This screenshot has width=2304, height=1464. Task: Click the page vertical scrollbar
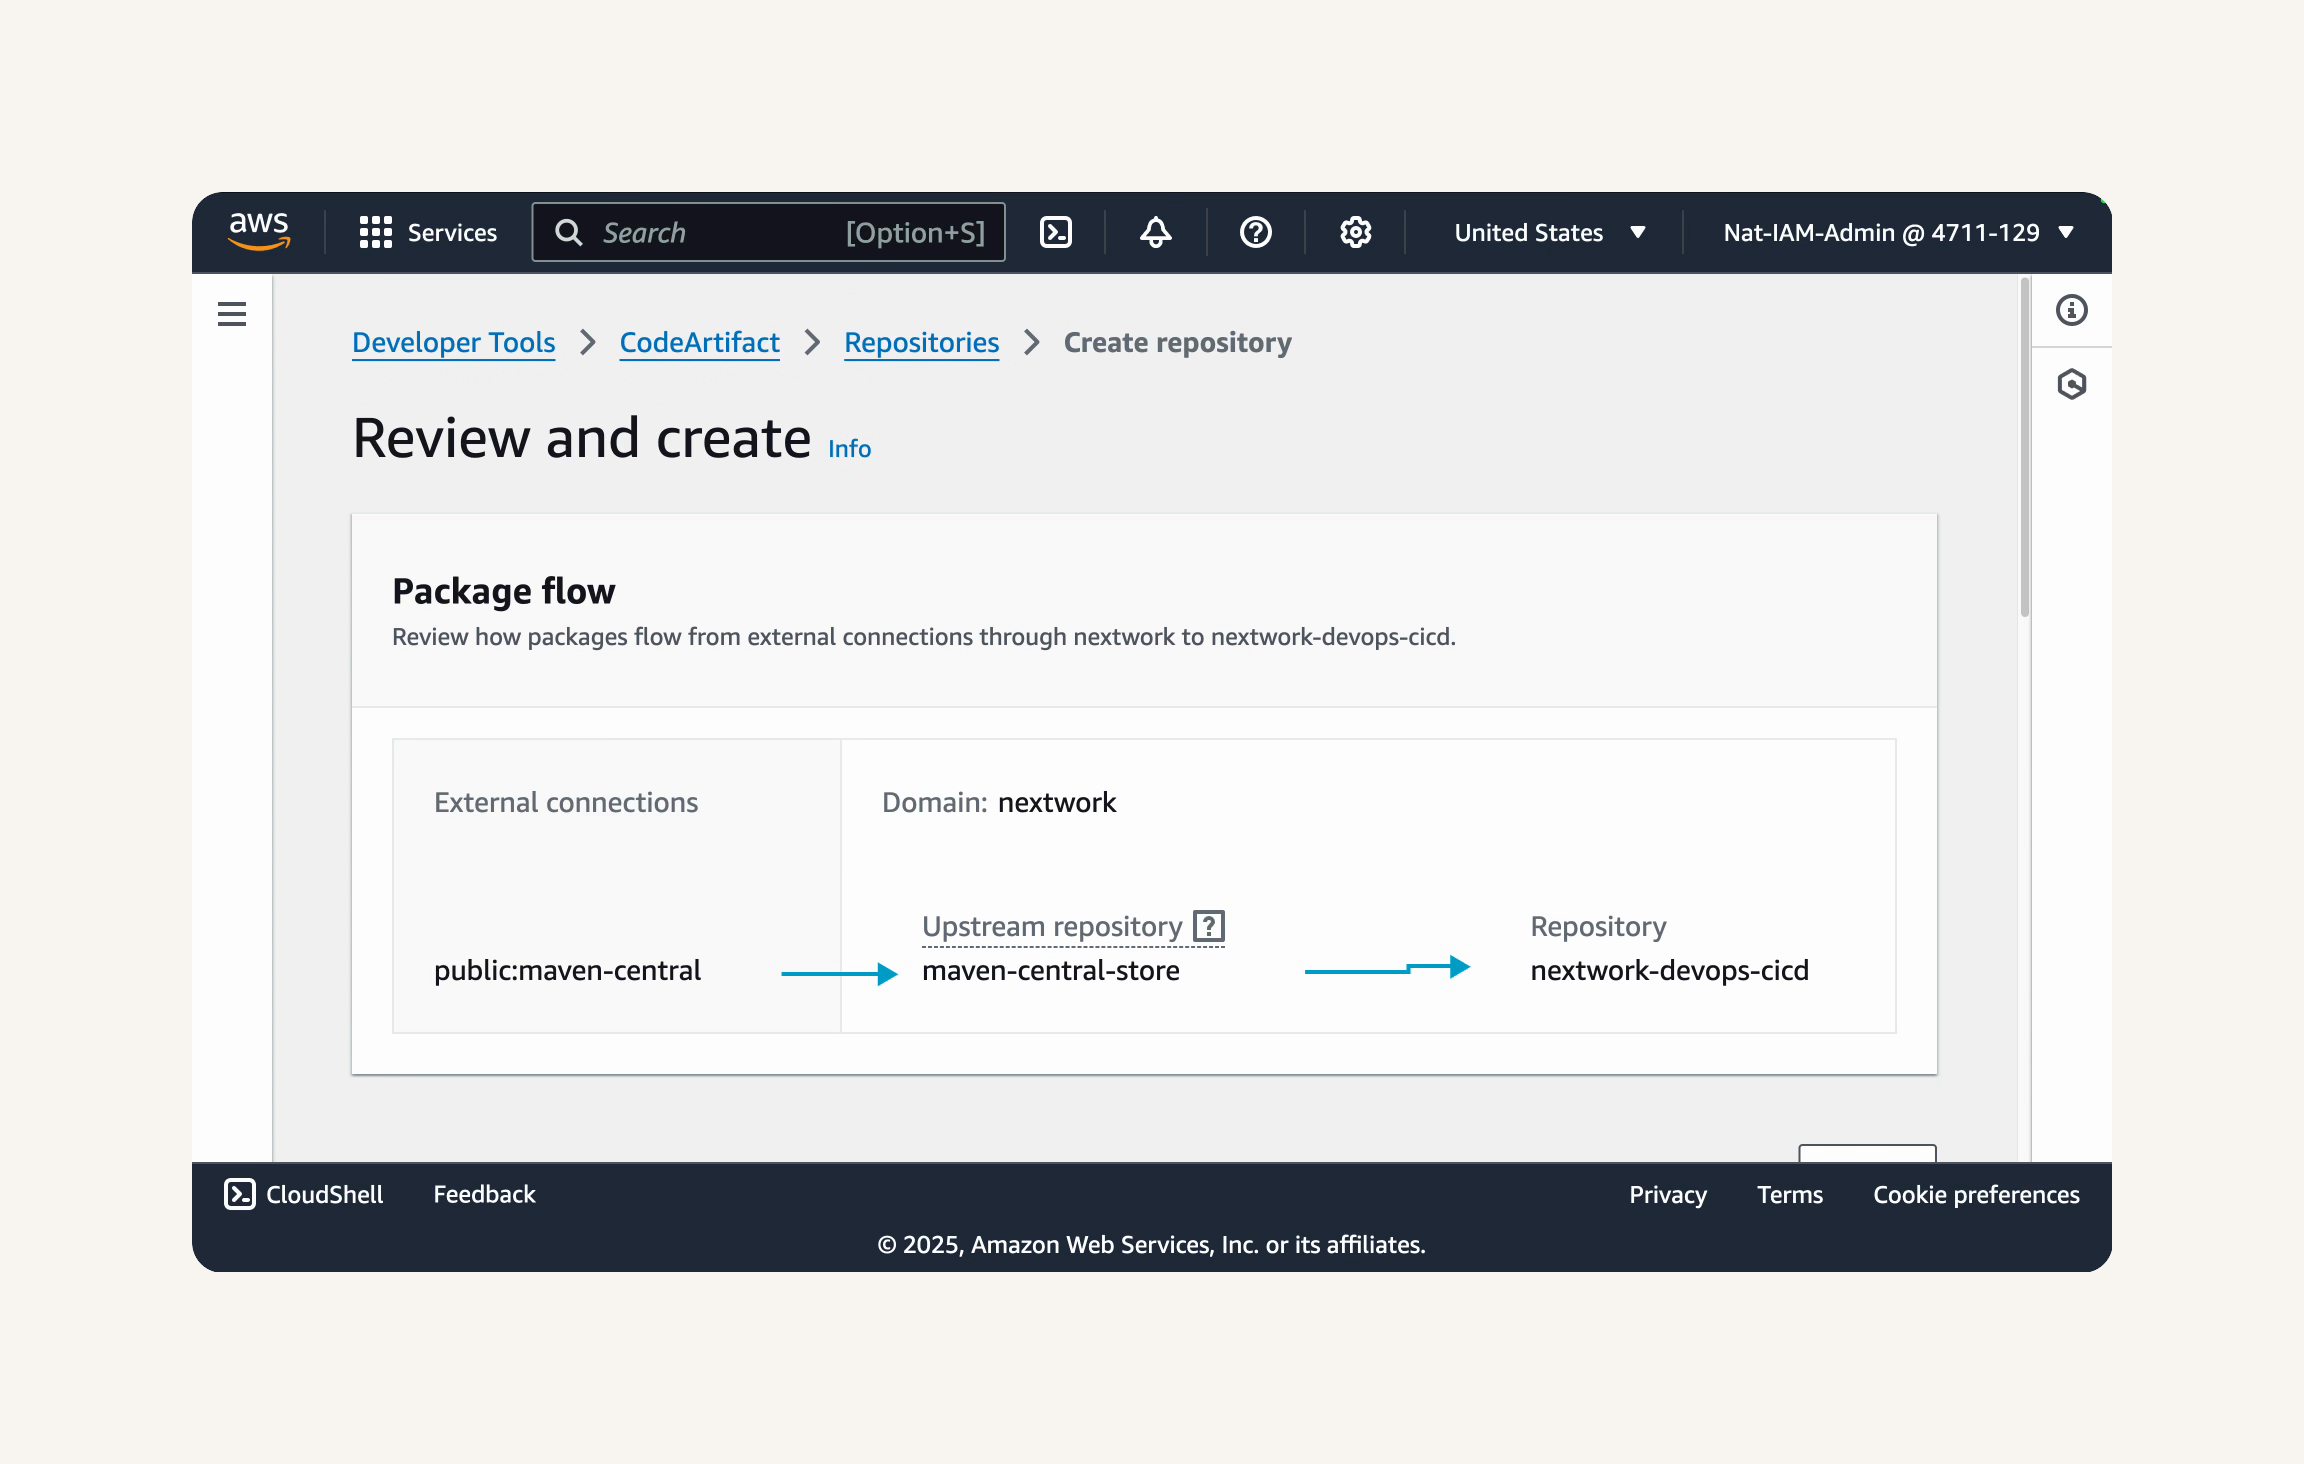tap(2025, 448)
